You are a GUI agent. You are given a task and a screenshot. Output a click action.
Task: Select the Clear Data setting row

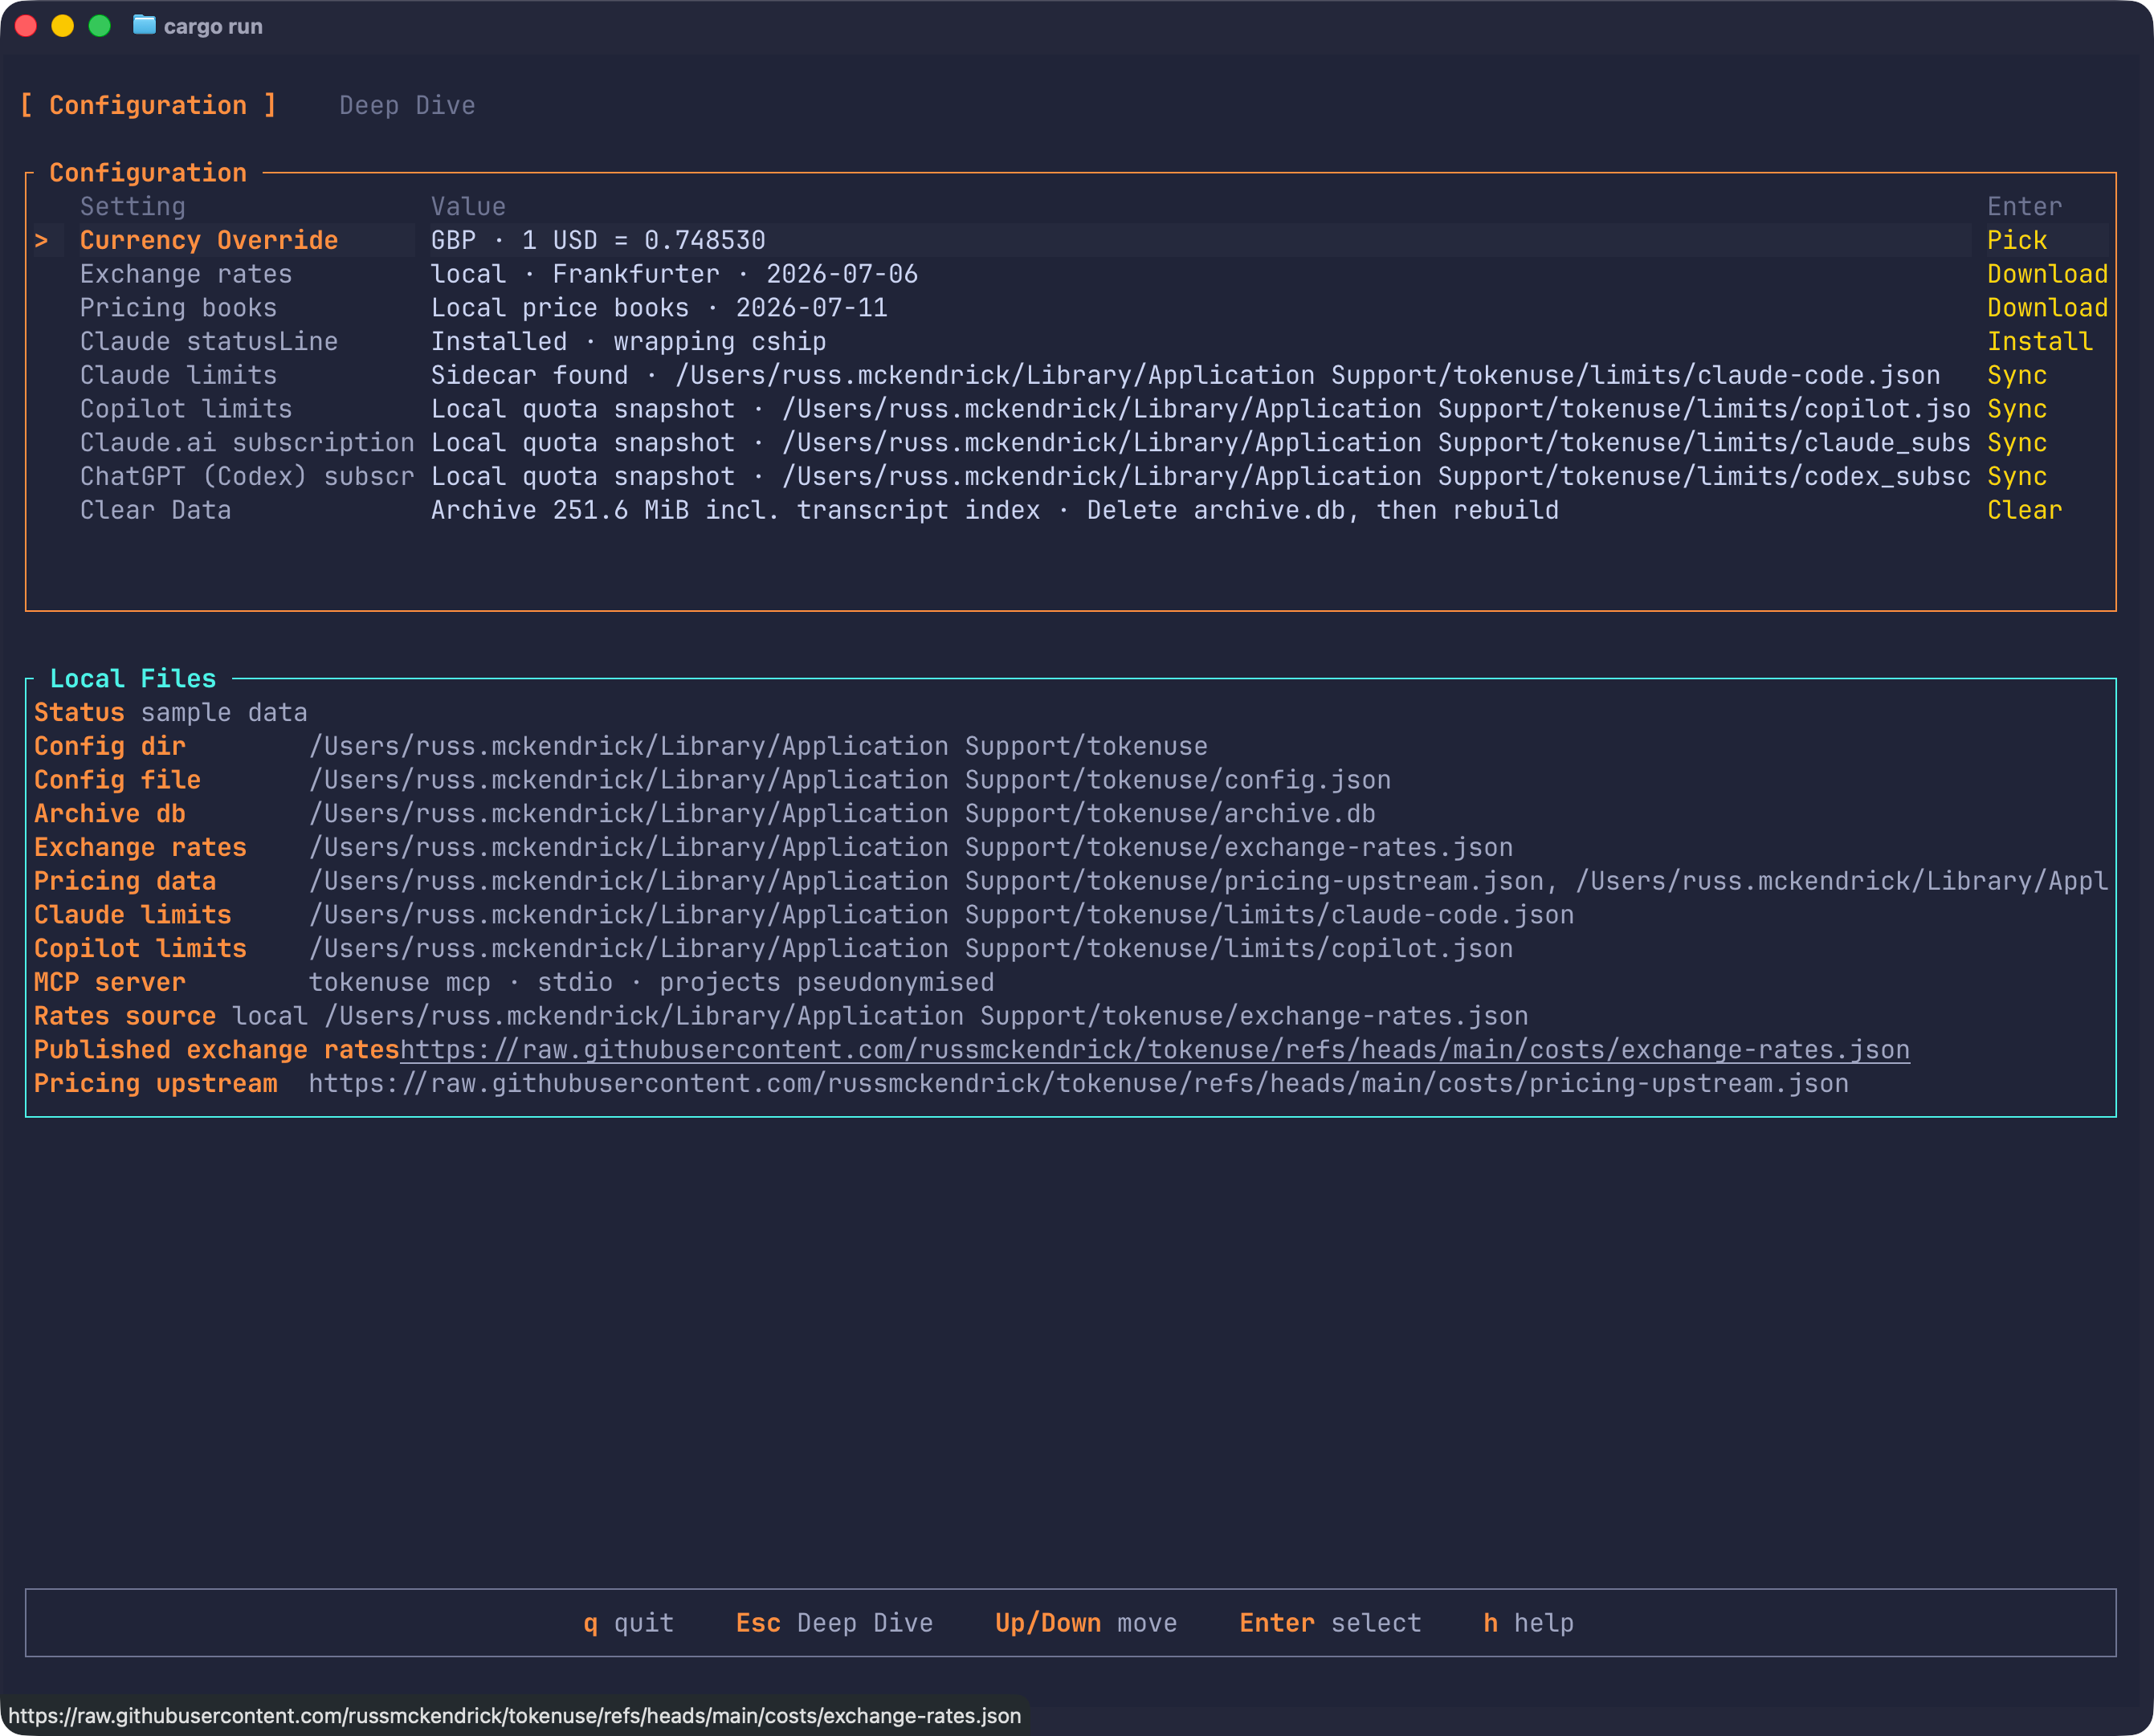[1071, 510]
